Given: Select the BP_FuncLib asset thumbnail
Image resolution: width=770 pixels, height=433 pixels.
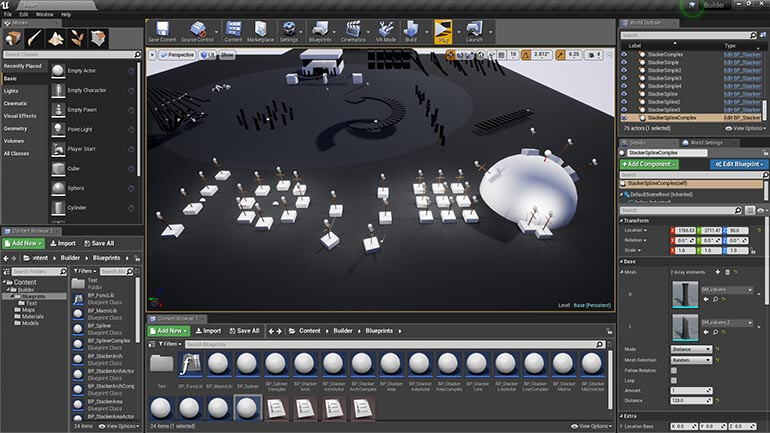Looking at the screenshot, I should (x=190, y=364).
